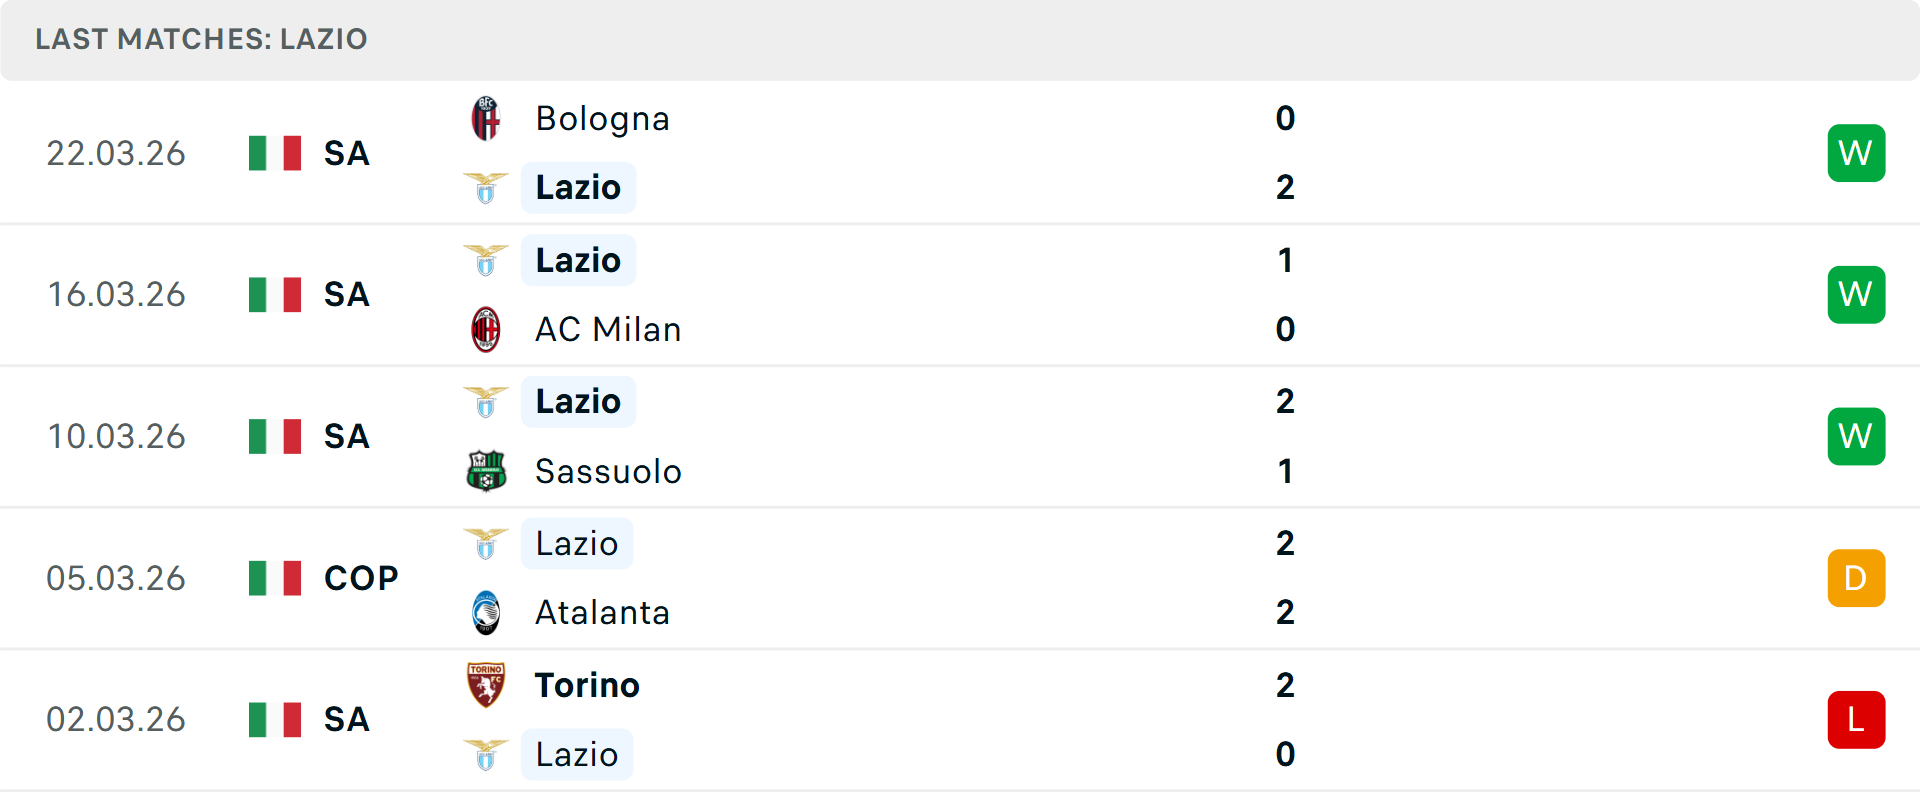This screenshot has width=1920, height=792.
Task: Select the Torino club crest
Action: [x=486, y=685]
